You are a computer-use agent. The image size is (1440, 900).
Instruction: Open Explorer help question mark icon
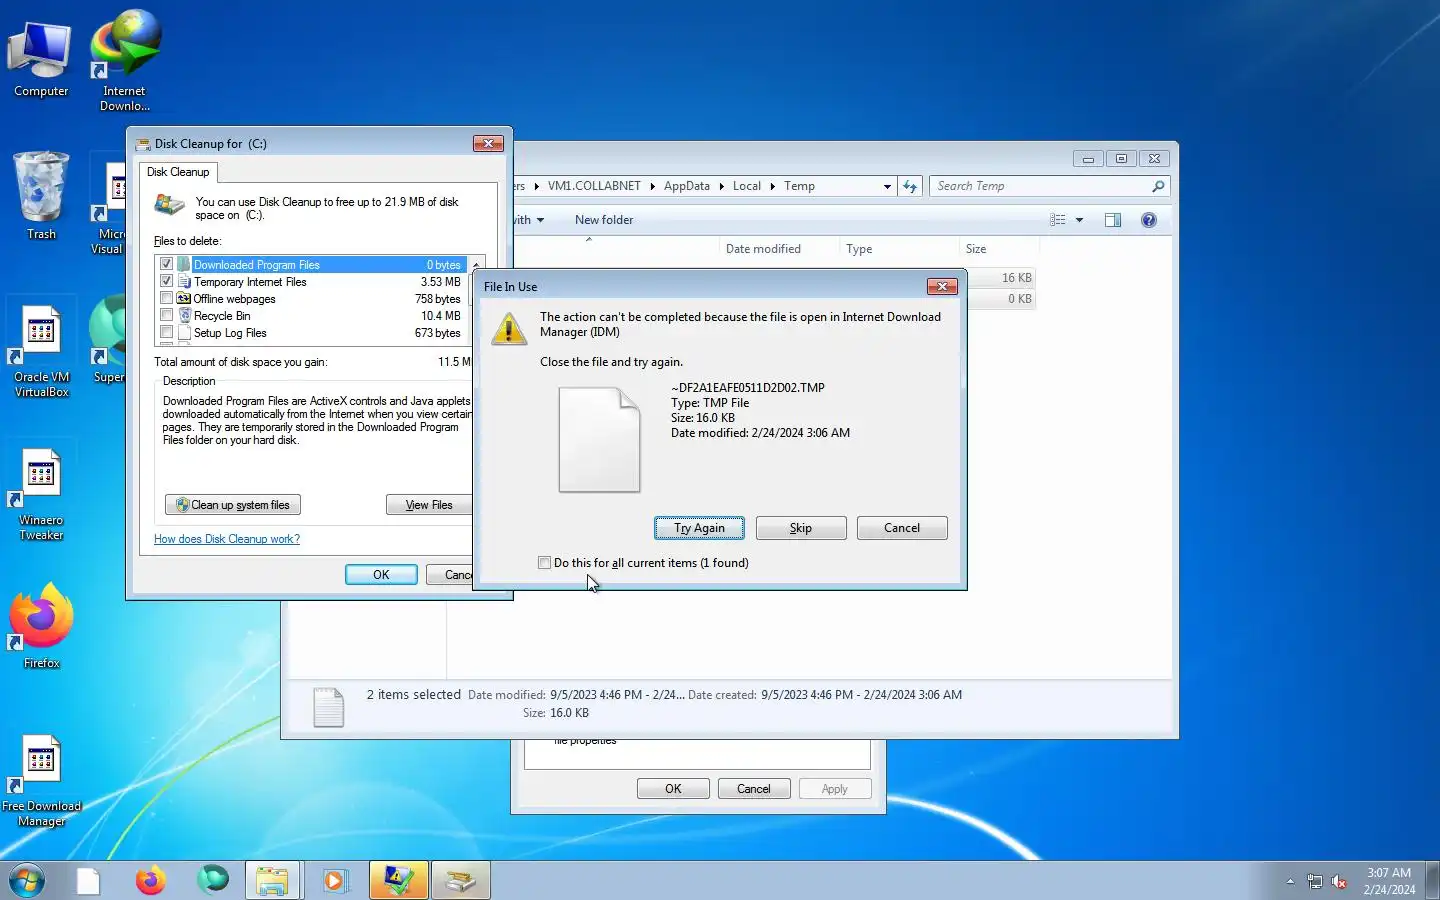(x=1149, y=220)
